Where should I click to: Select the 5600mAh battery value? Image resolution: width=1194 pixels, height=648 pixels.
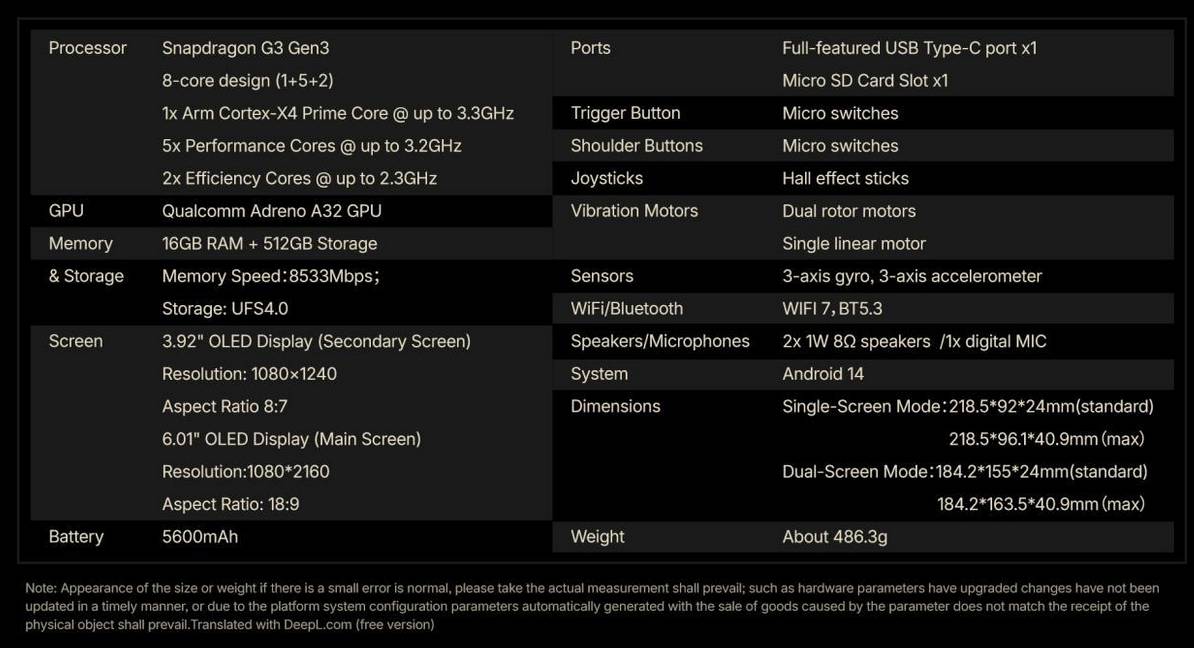[x=200, y=537]
